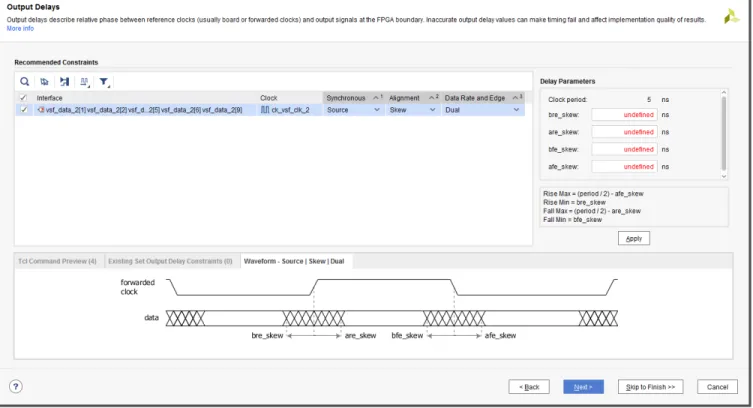Click the Clock period value 5
The width and height of the screenshot is (753, 408).
649,99
